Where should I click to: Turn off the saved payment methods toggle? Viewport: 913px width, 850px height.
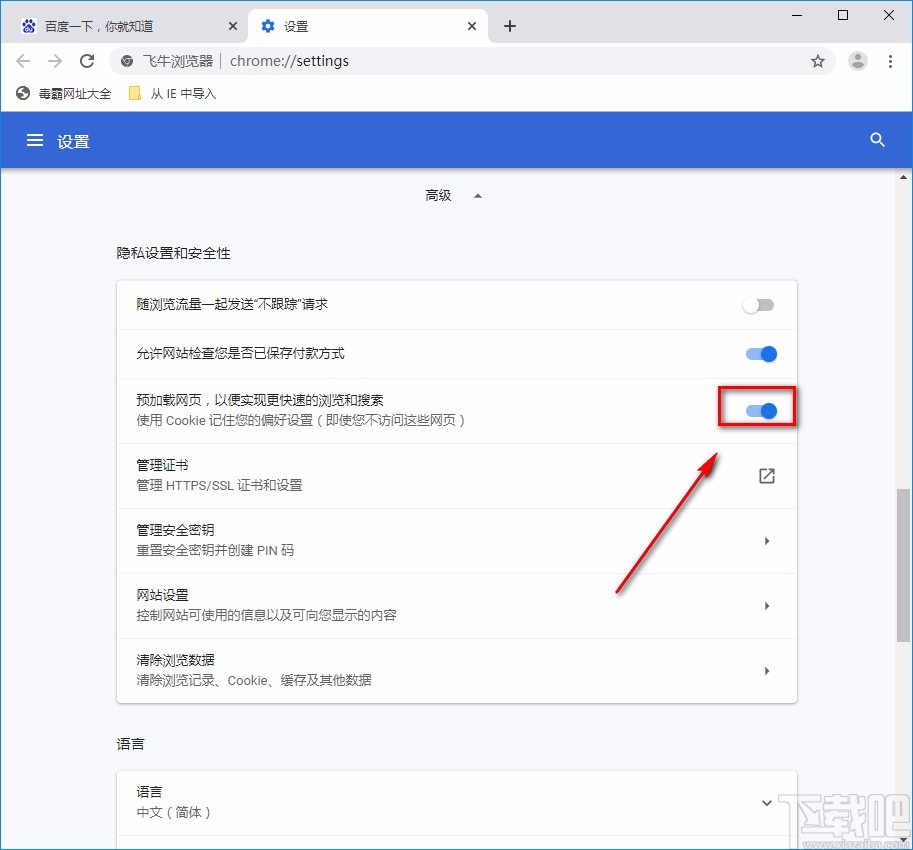[x=761, y=353]
